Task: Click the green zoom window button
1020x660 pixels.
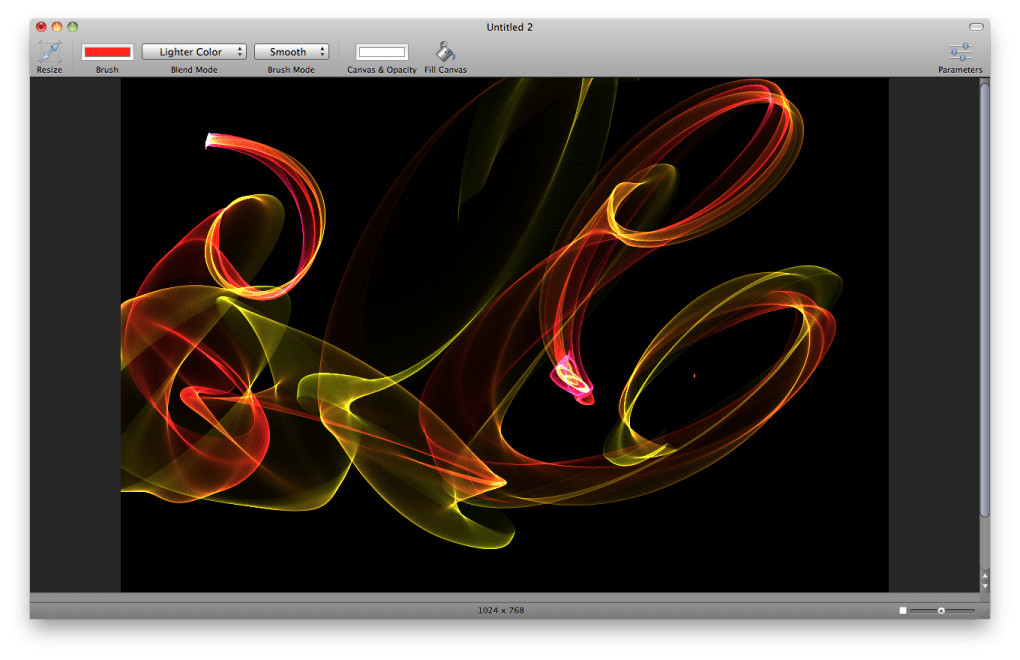Action: (72, 27)
